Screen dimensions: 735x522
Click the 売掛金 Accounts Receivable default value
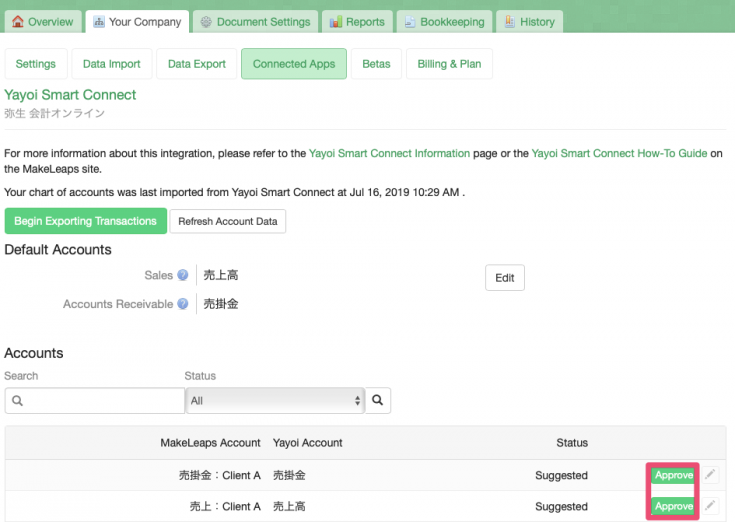pos(221,304)
